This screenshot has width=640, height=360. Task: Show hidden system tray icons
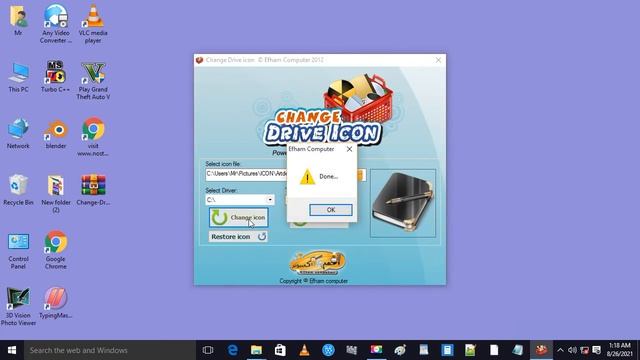click(x=560, y=350)
